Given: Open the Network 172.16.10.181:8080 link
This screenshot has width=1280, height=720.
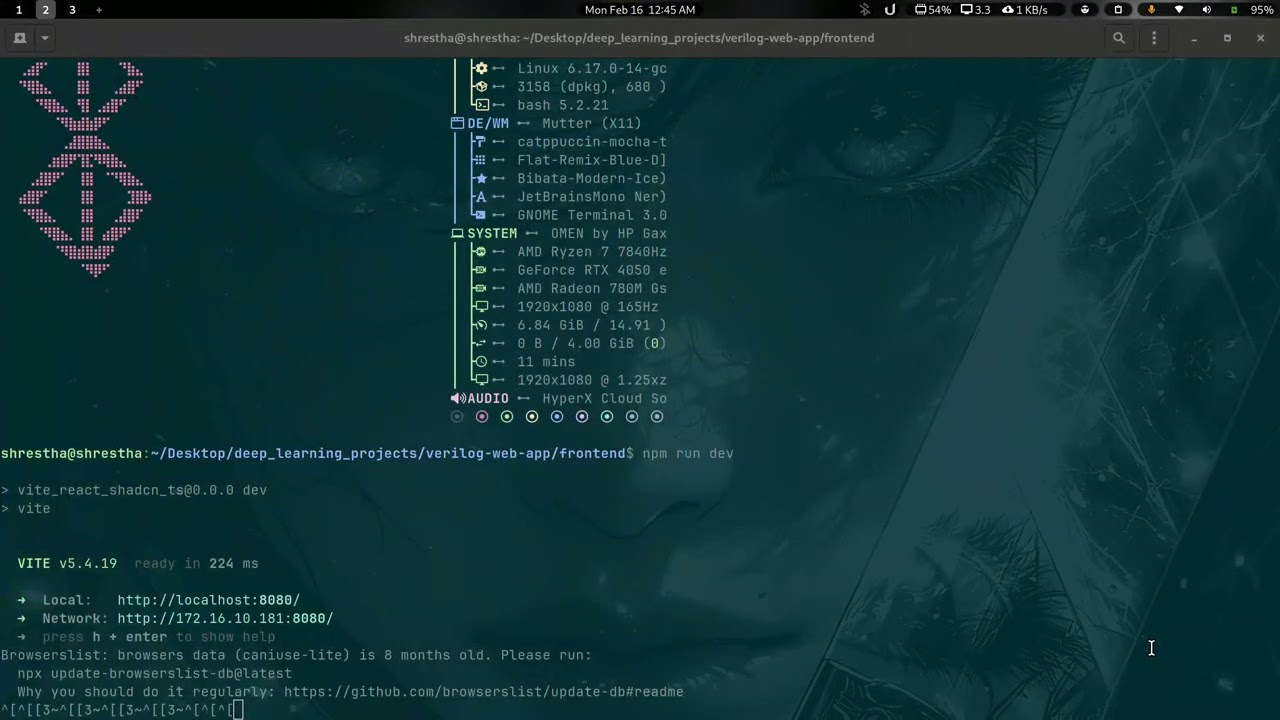Looking at the screenshot, I should 225,619.
